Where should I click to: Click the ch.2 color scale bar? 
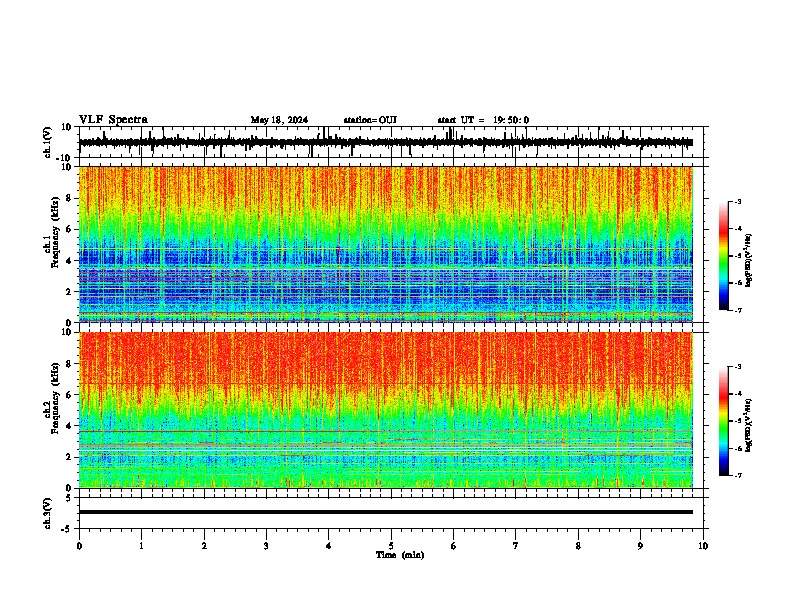724,421
